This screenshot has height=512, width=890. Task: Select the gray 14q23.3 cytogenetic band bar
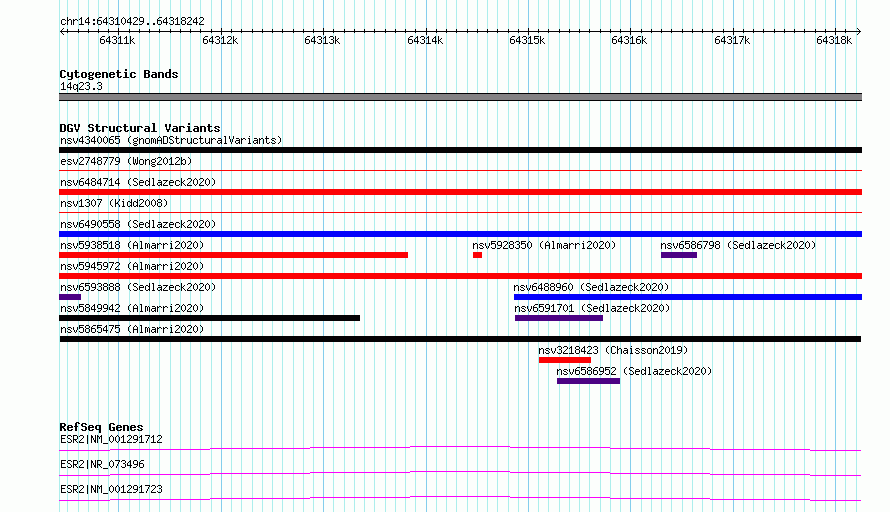pyautogui.click(x=460, y=98)
